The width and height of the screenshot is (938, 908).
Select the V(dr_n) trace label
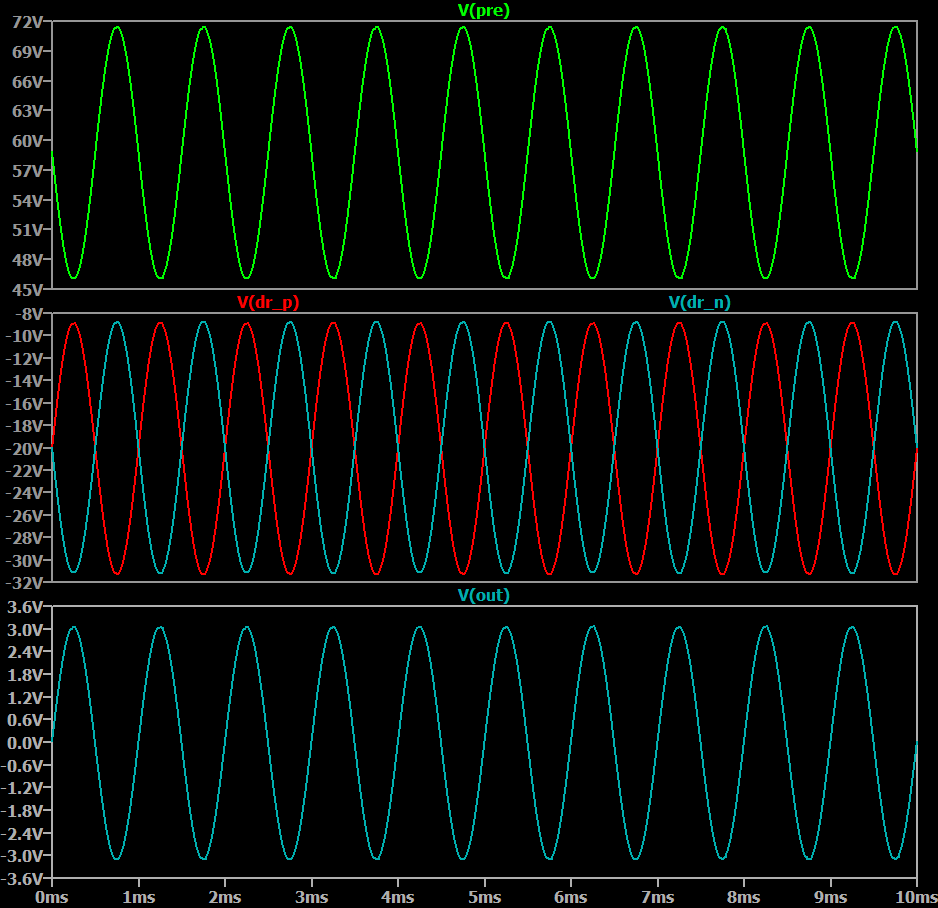point(699,303)
